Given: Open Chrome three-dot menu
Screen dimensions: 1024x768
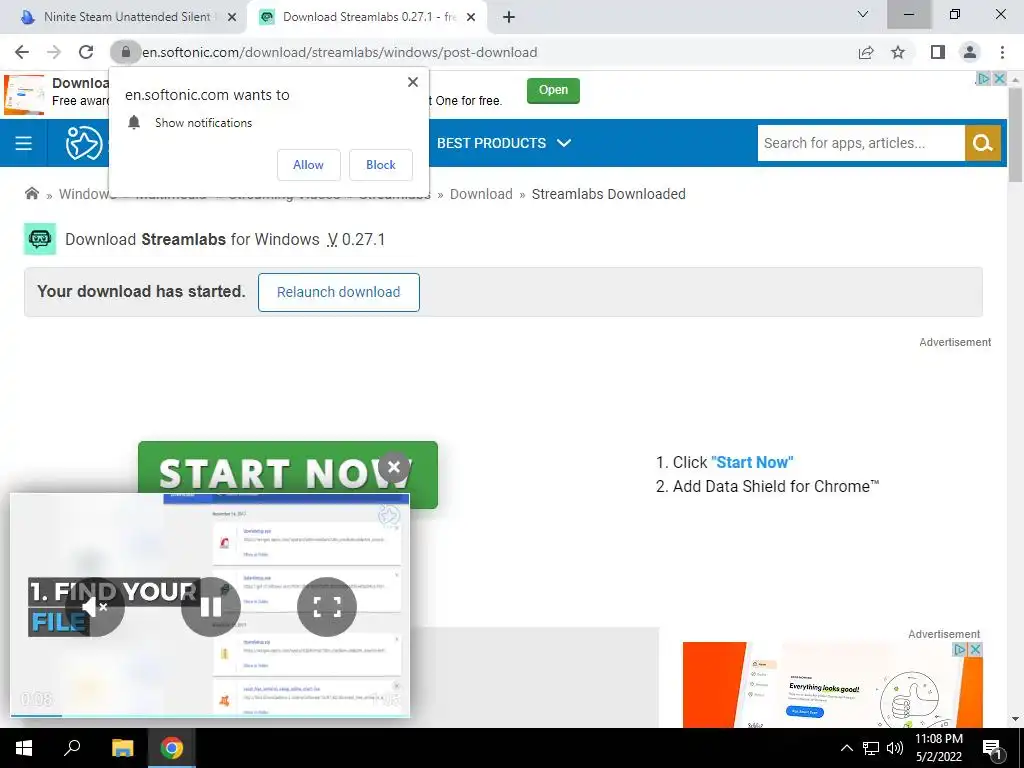Looking at the screenshot, I should 1002,52.
